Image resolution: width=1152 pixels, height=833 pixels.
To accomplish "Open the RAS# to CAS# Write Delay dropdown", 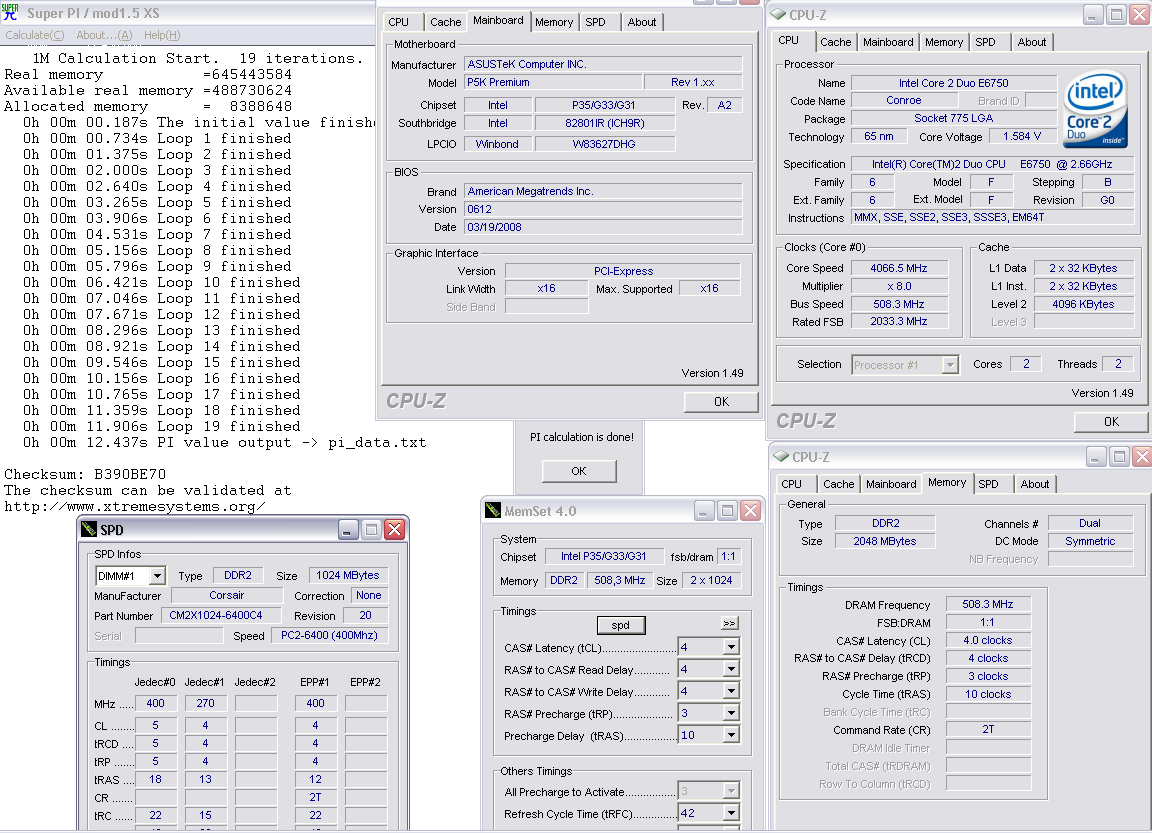I will click(731, 691).
